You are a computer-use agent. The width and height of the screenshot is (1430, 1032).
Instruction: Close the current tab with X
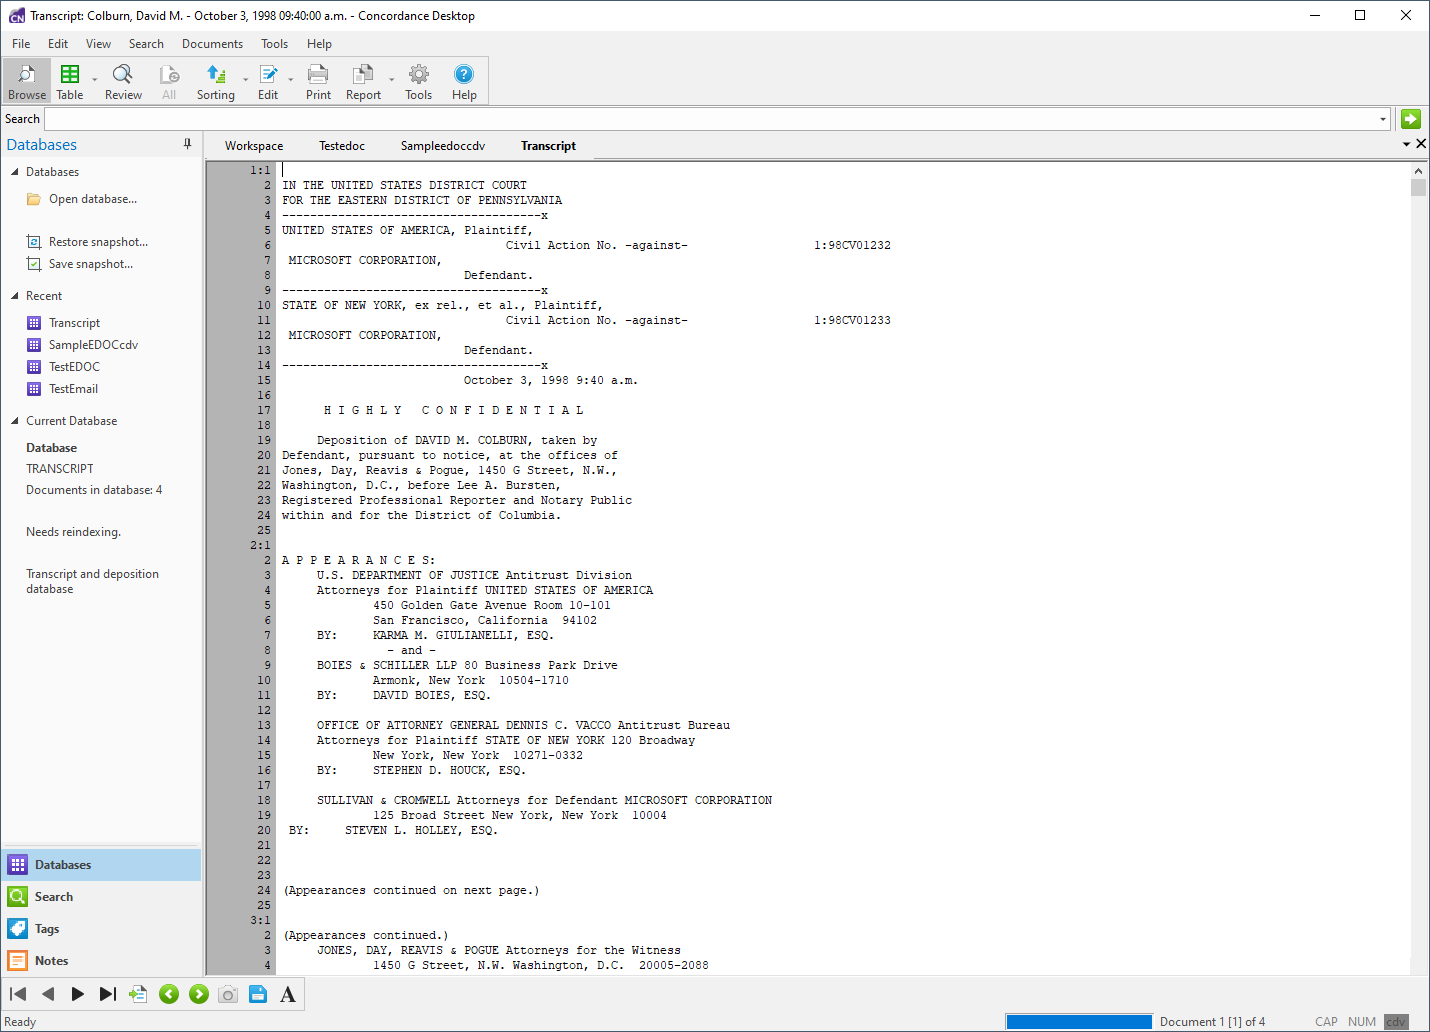pyautogui.click(x=1421, y=144)
